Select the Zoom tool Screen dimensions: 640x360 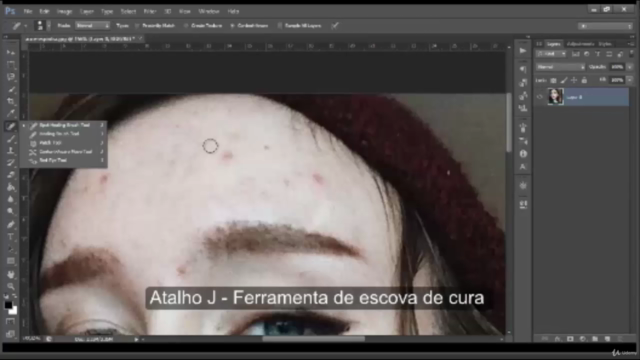[x=11, y=286]
